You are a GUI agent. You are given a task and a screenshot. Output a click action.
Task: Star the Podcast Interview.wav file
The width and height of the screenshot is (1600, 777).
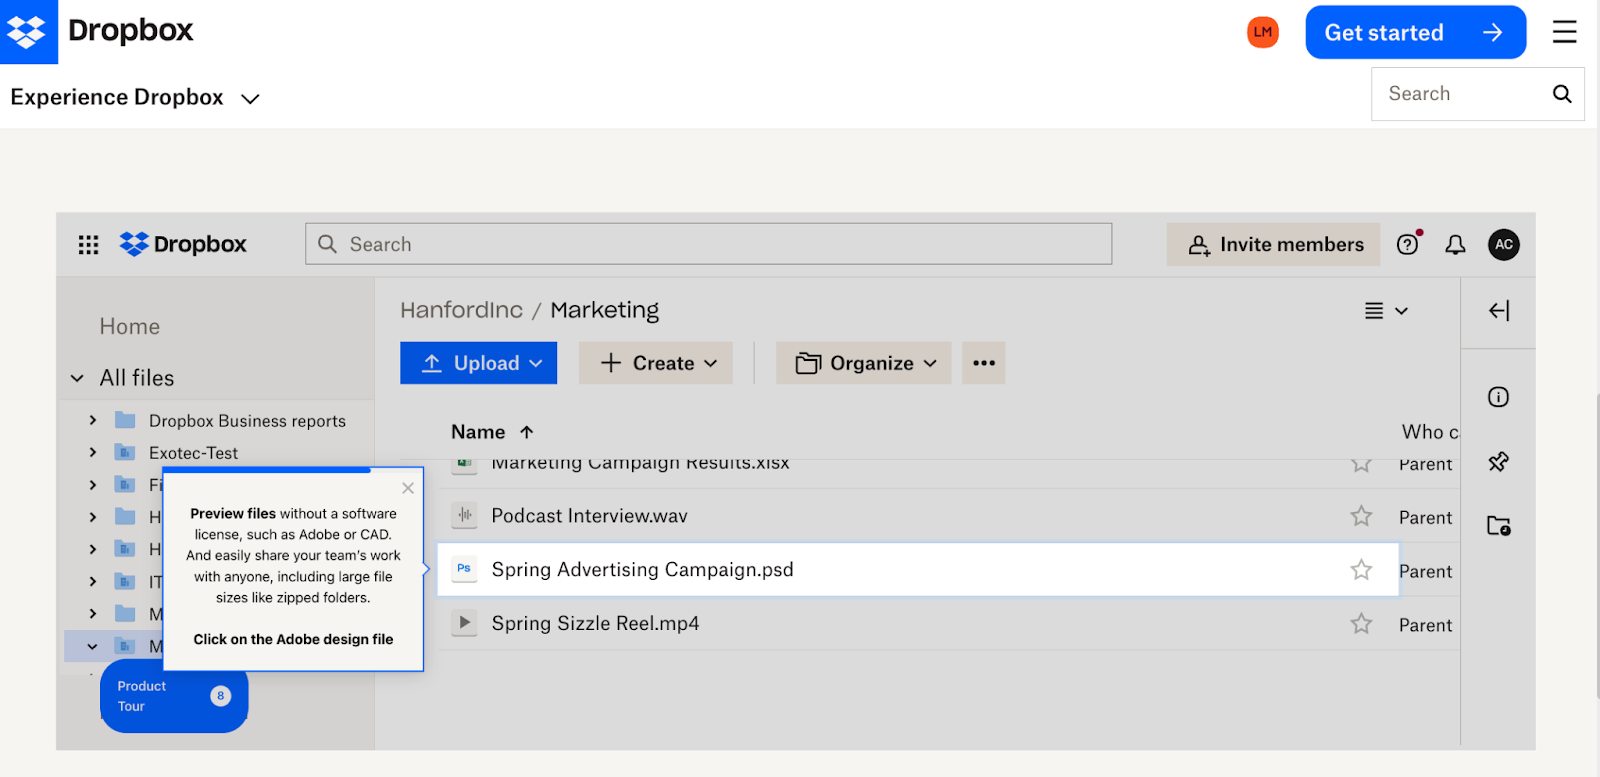click(1361, 516)
